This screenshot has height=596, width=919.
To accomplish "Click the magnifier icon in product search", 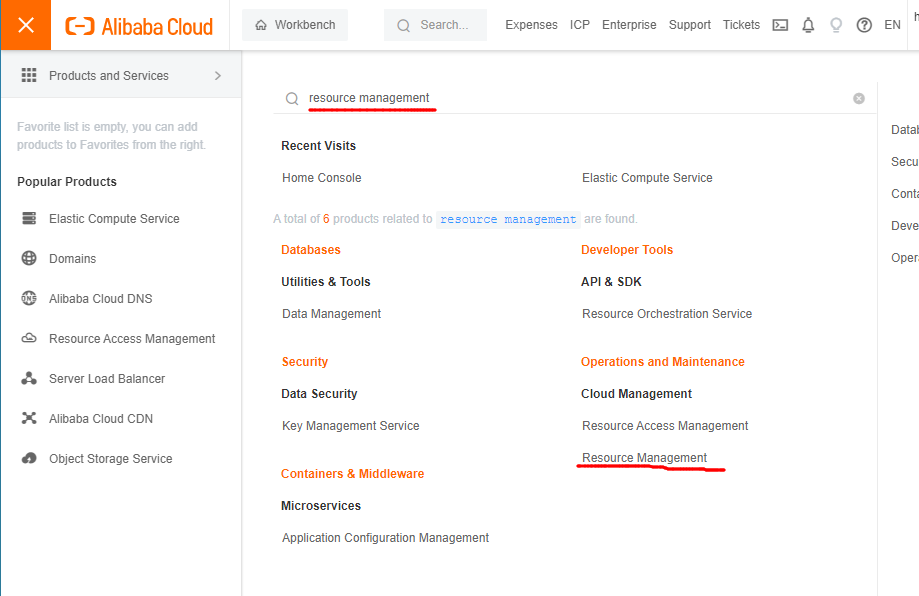I will [x=292, y=98].
